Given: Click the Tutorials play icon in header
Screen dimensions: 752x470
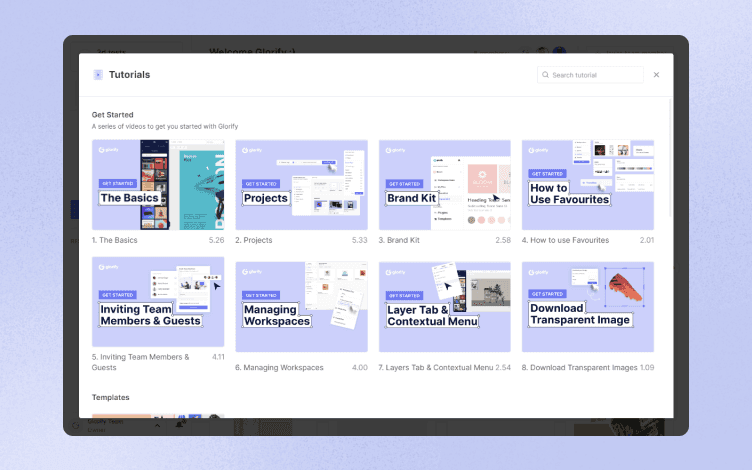Looking at the screenshot, I should pyautogui.click(x=98, y=74).
